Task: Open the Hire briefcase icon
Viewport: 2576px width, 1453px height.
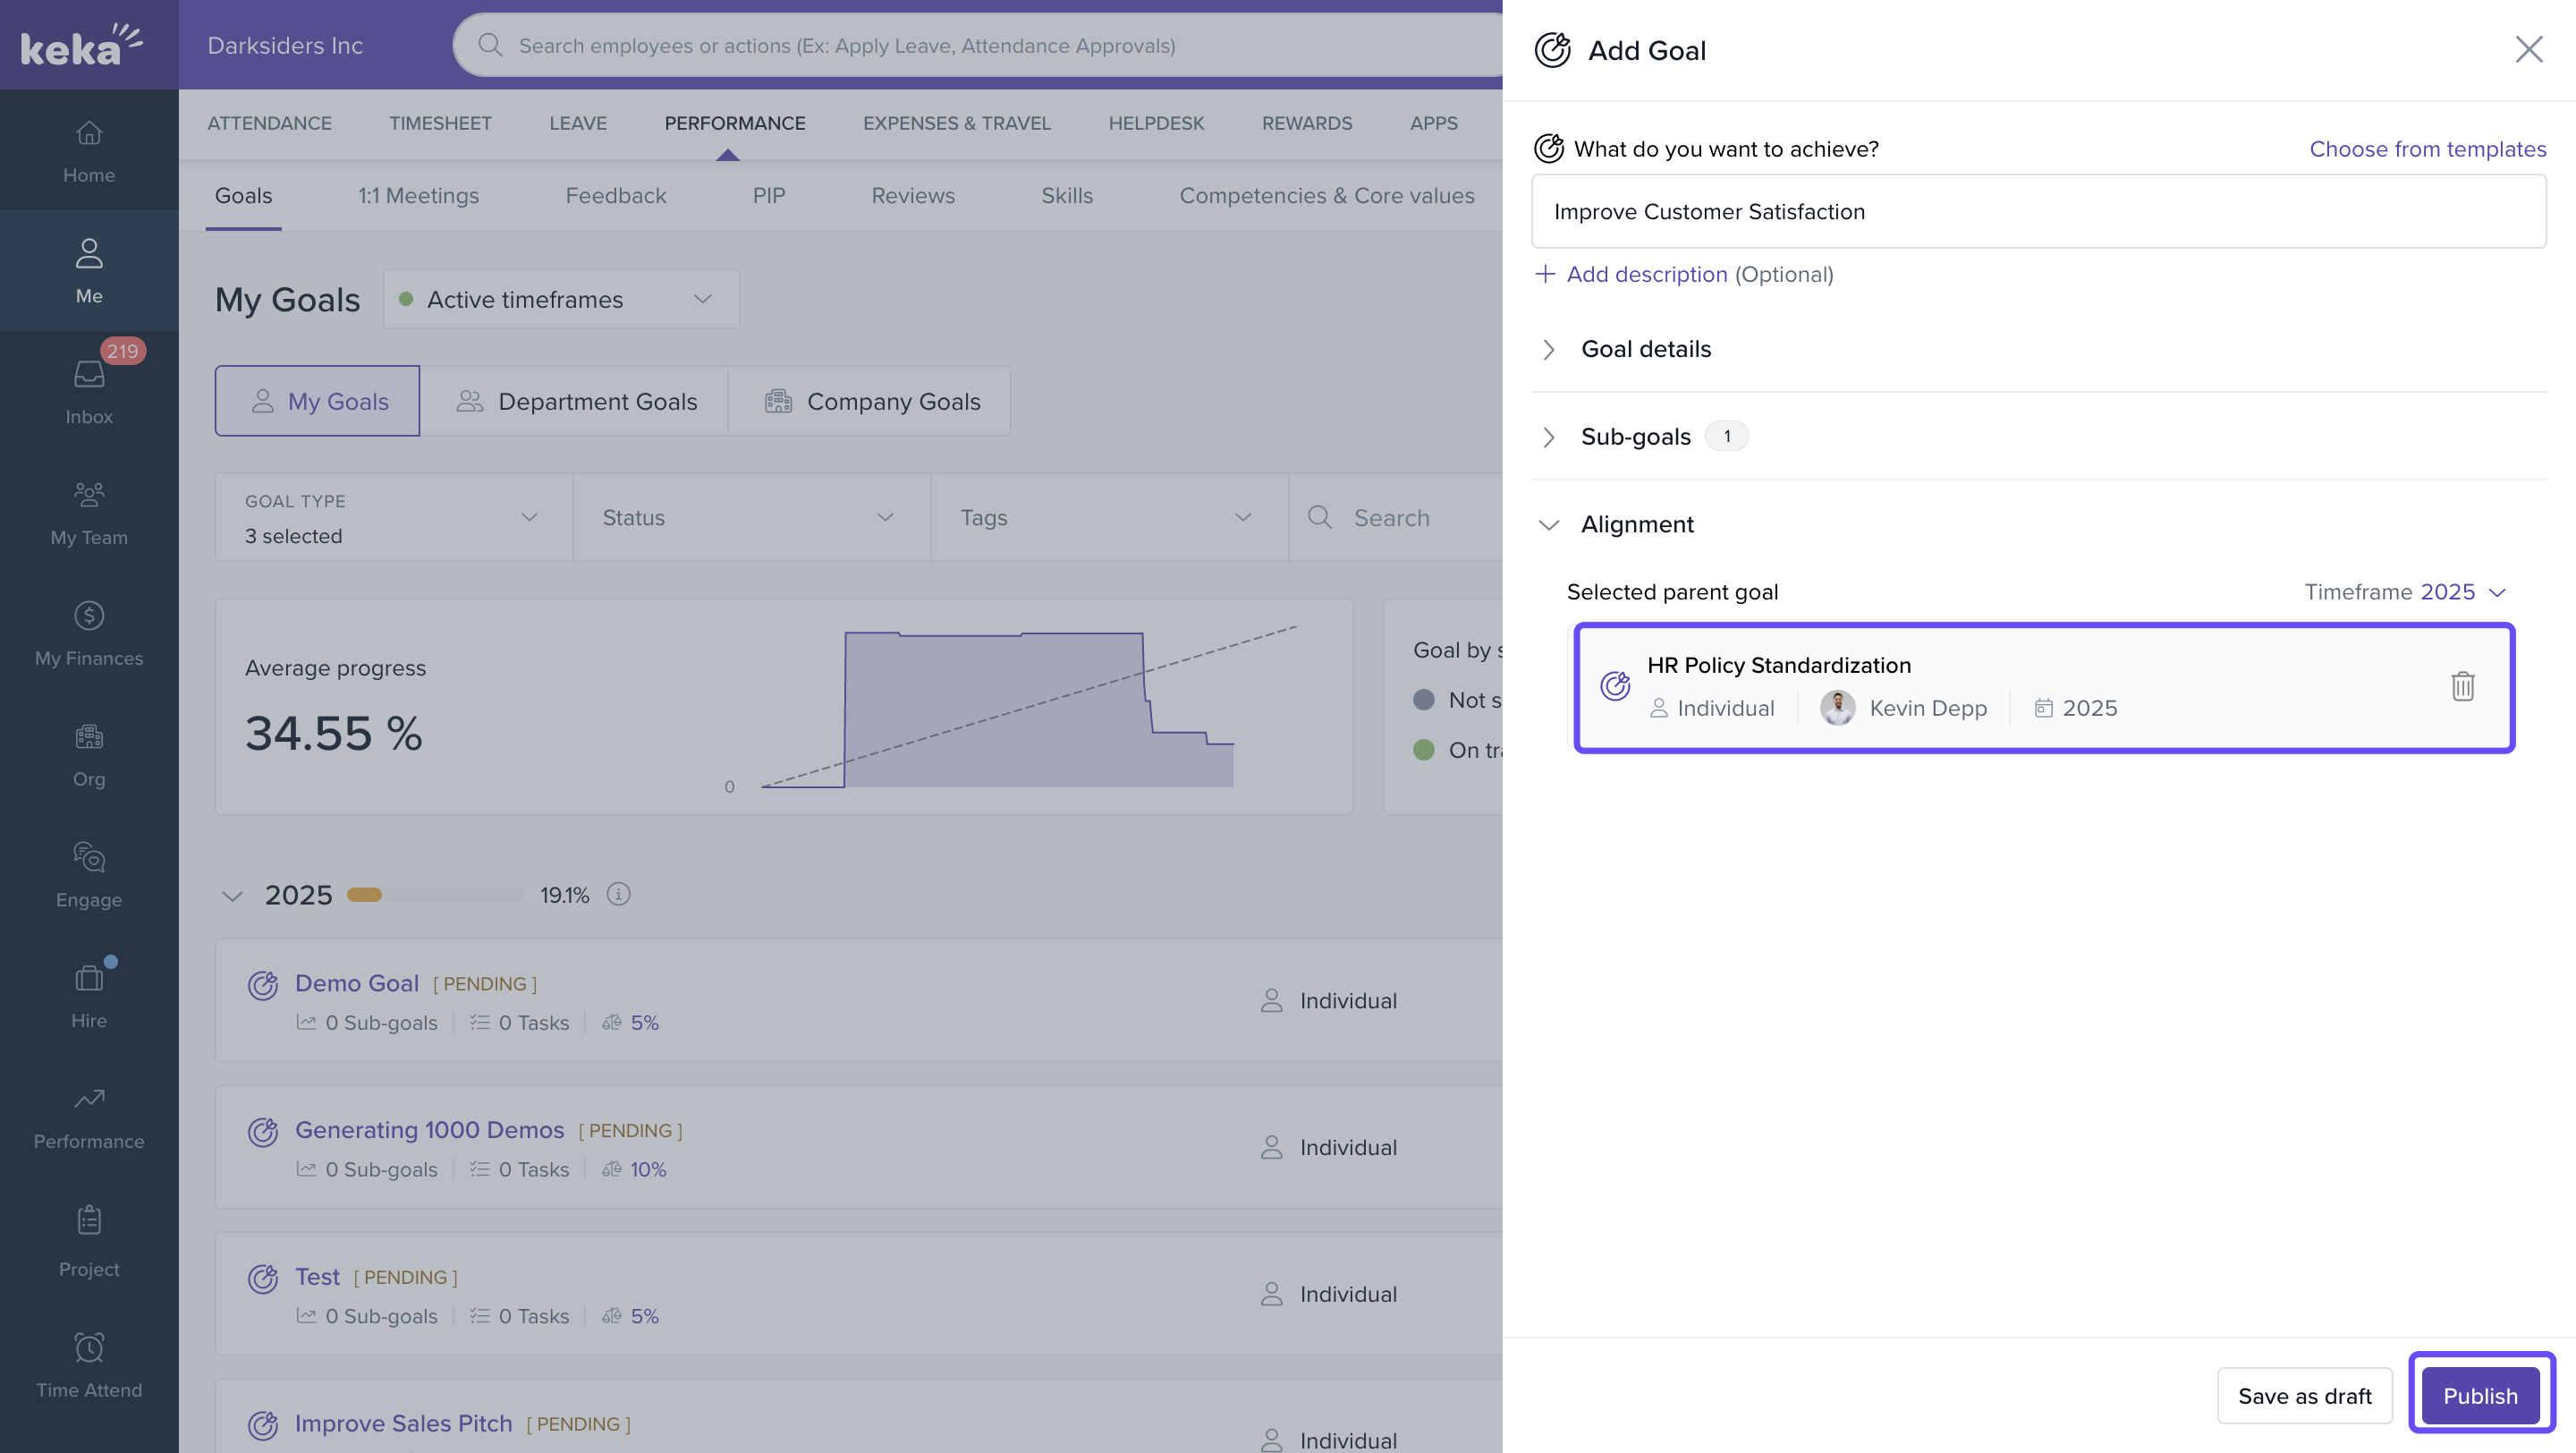Action: pos(89,978)
